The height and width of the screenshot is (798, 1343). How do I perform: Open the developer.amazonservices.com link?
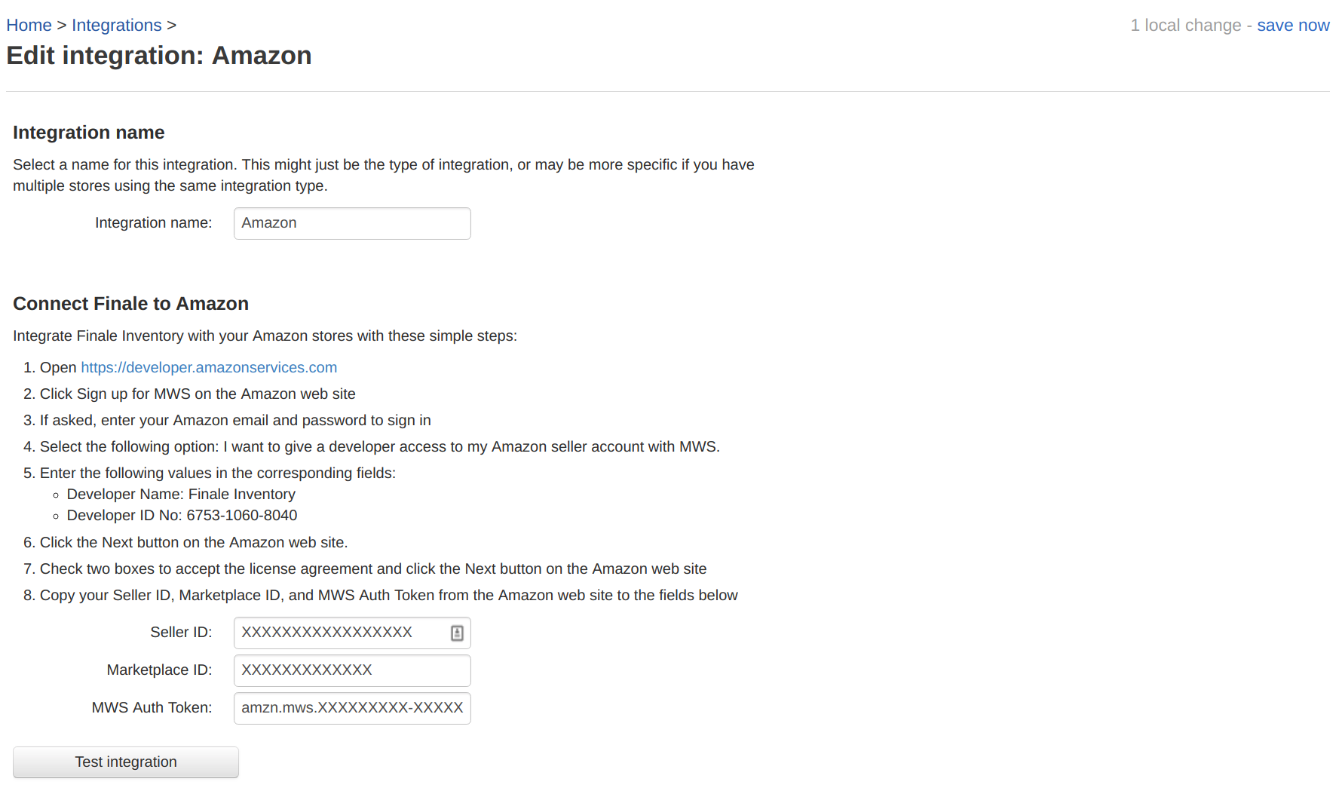click(x=209, y=367)
